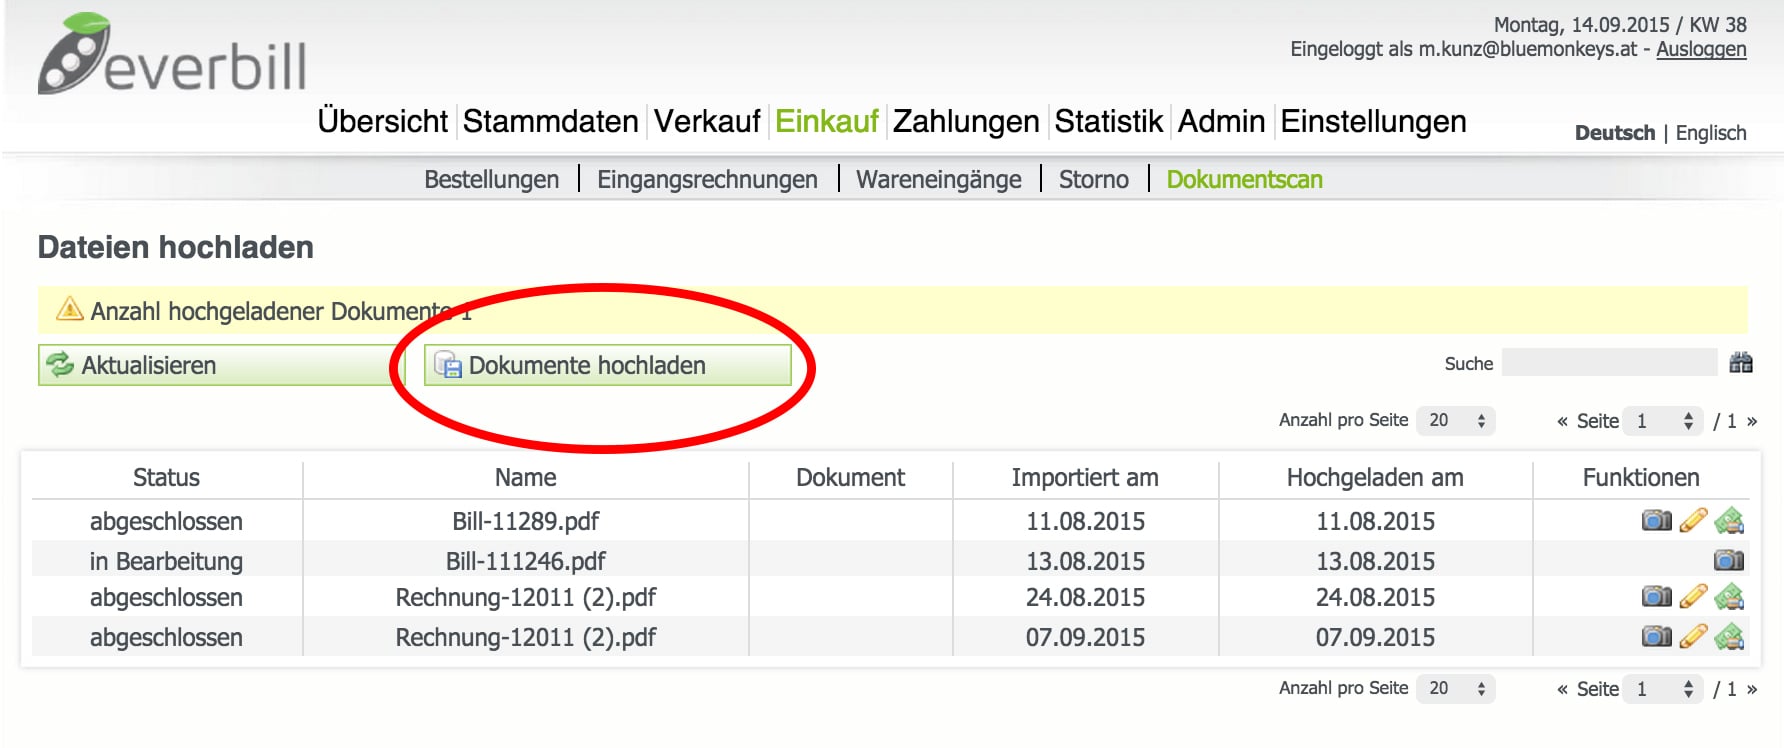Screen dimensions: 1784x748
Task: Click camera icon in the 07.09.2015 row
Action: 1656,637
